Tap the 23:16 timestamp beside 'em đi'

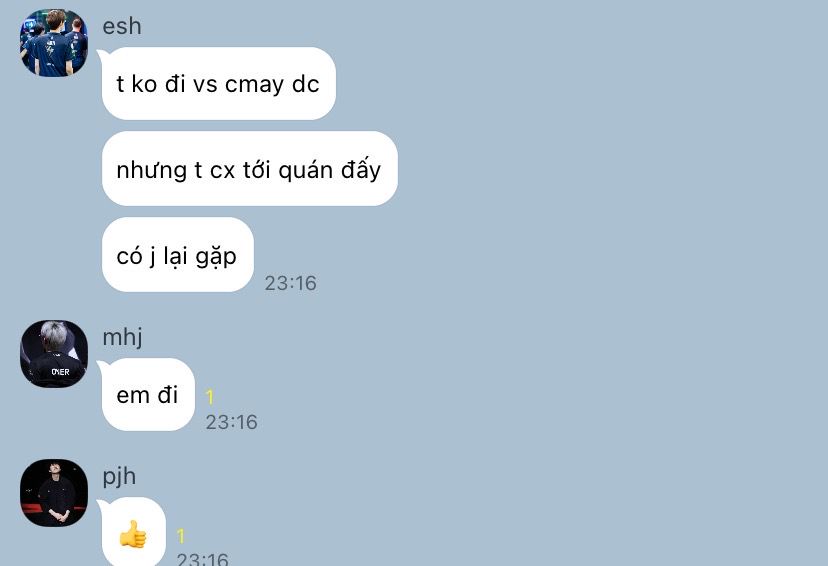pos(231,422)
